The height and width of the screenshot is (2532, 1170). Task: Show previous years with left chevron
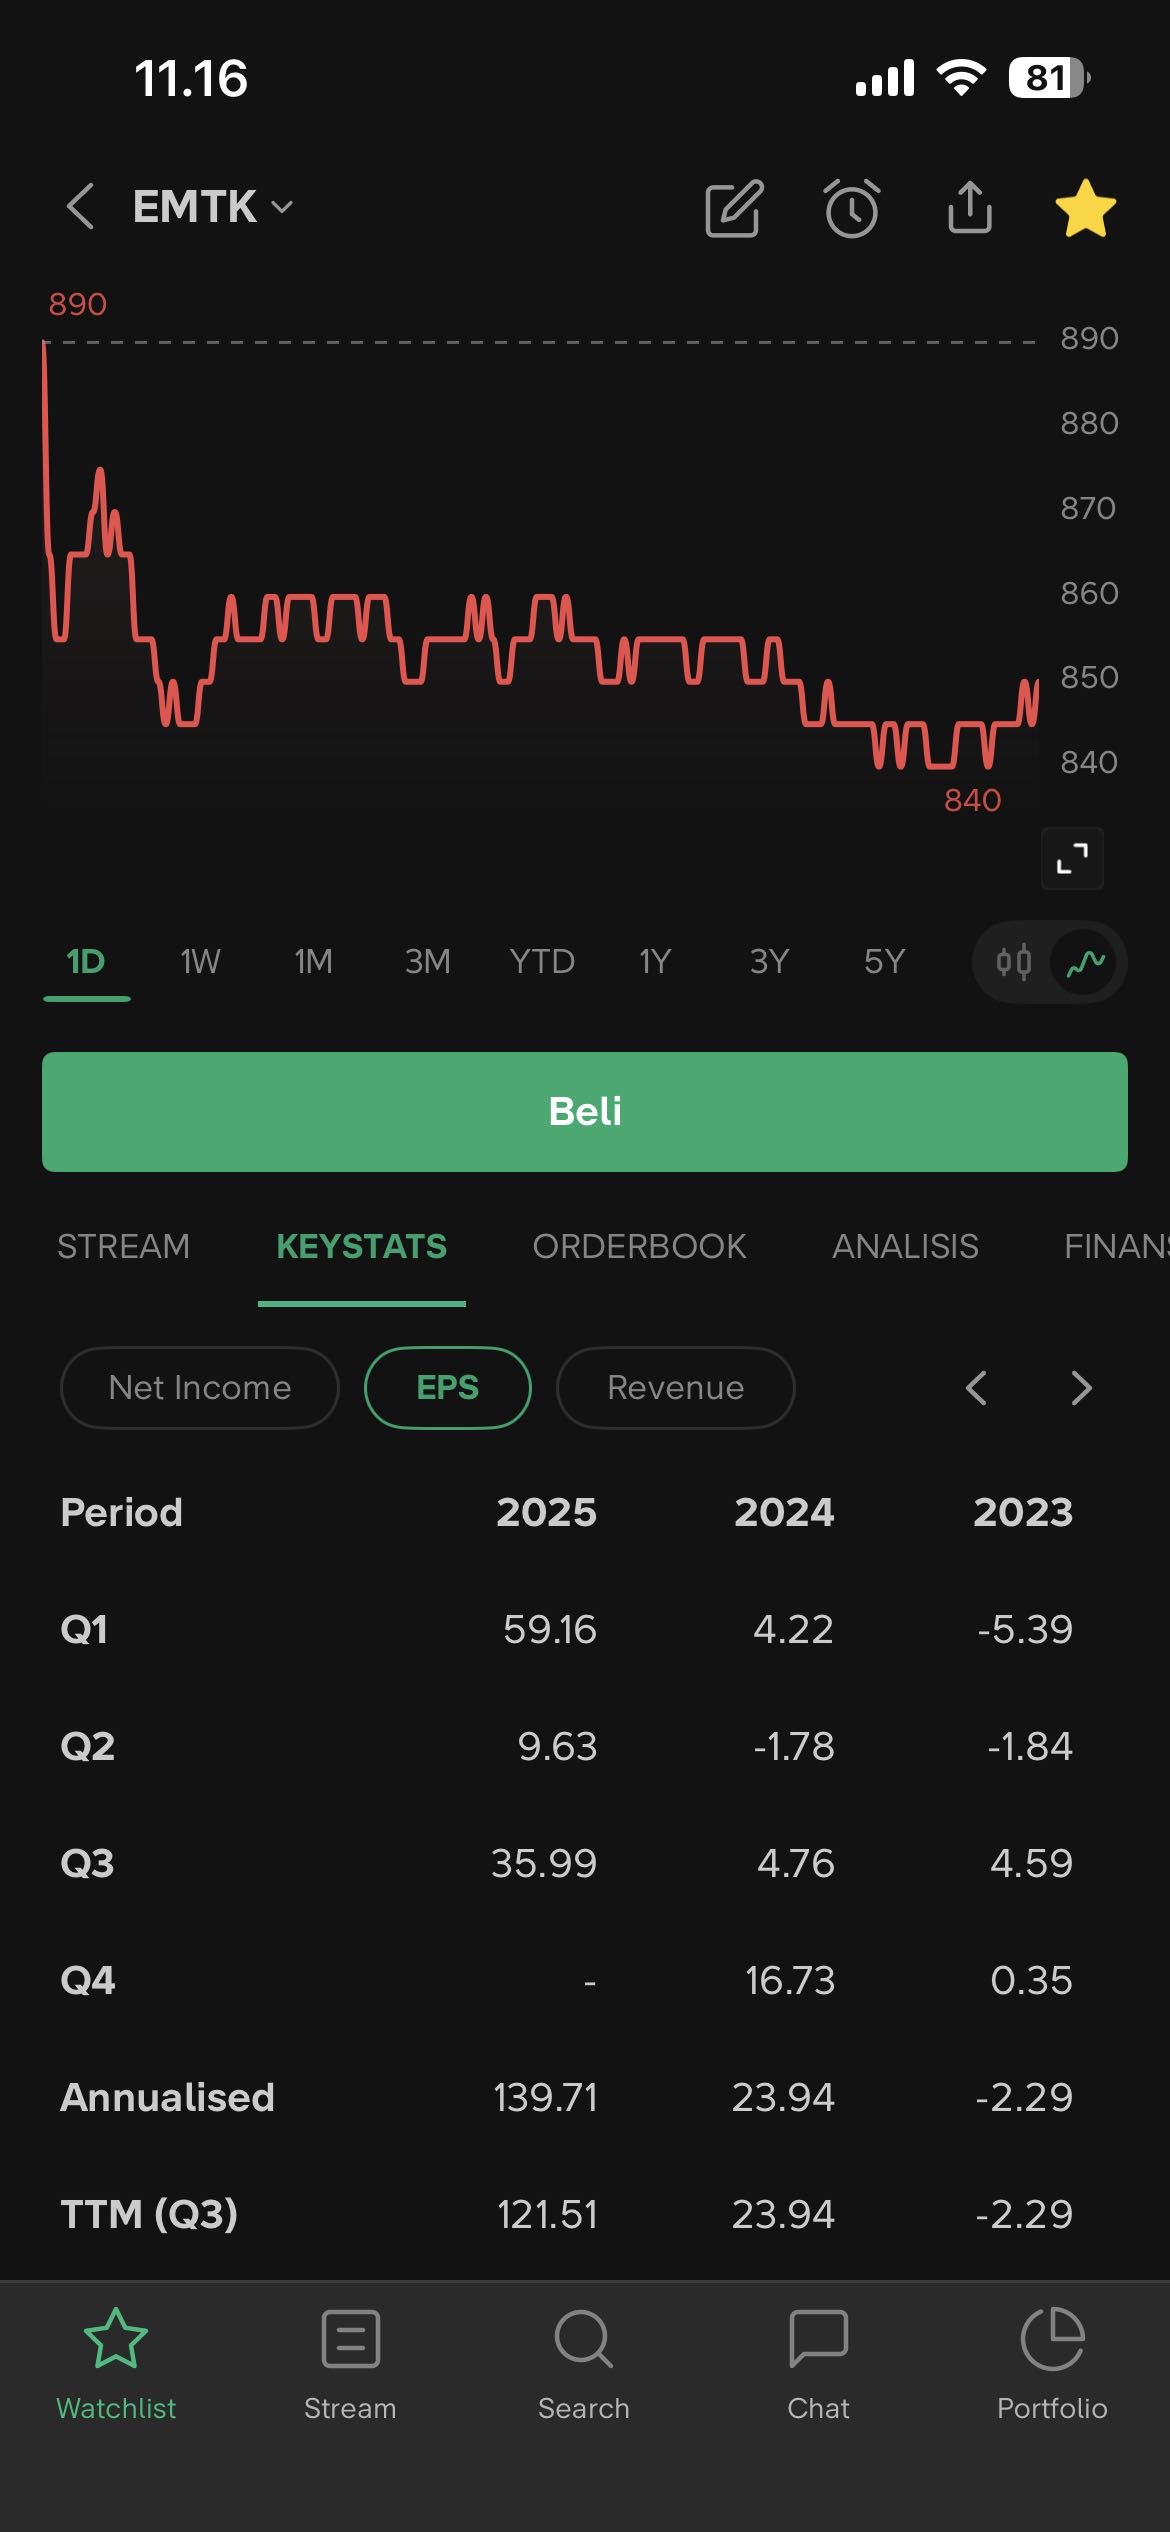[x=977, y=1388]
